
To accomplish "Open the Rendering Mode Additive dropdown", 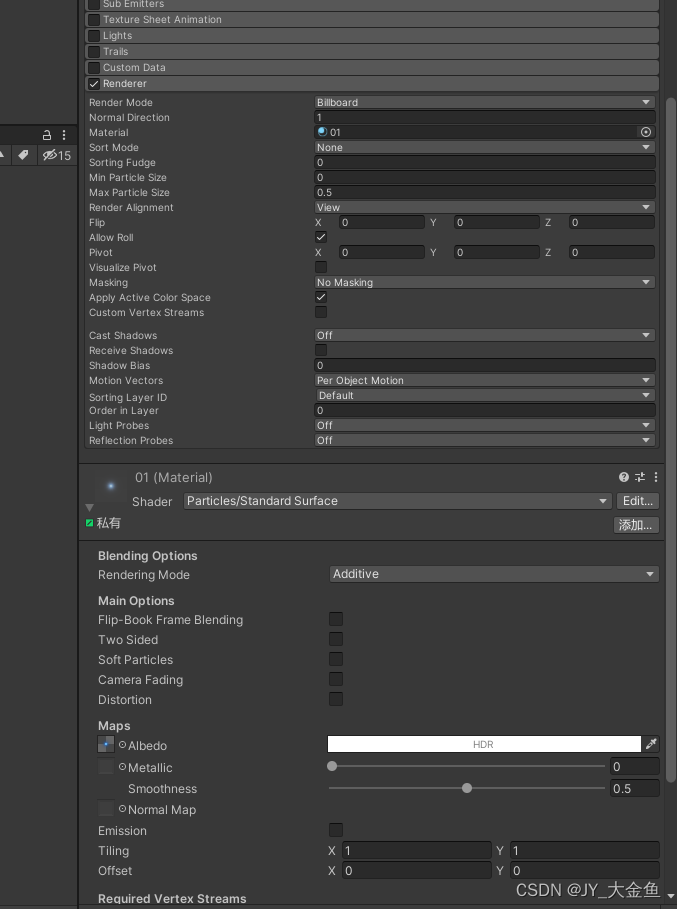I will [494, 574].
